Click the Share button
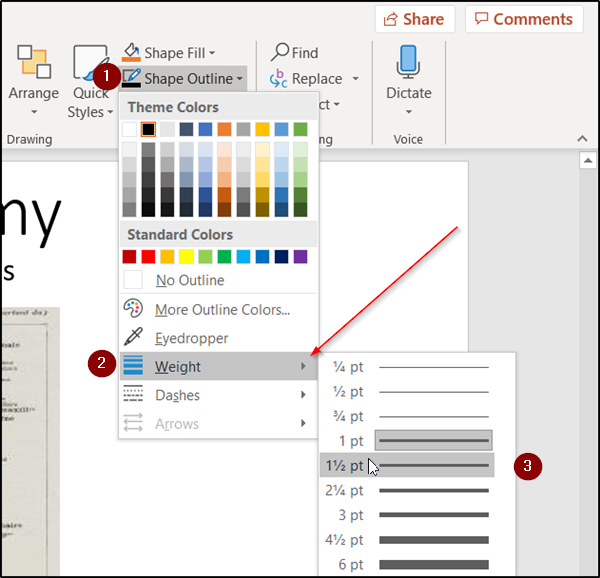Image resolution: width=600 pixels, height=578 pixels. pos(415,19)
